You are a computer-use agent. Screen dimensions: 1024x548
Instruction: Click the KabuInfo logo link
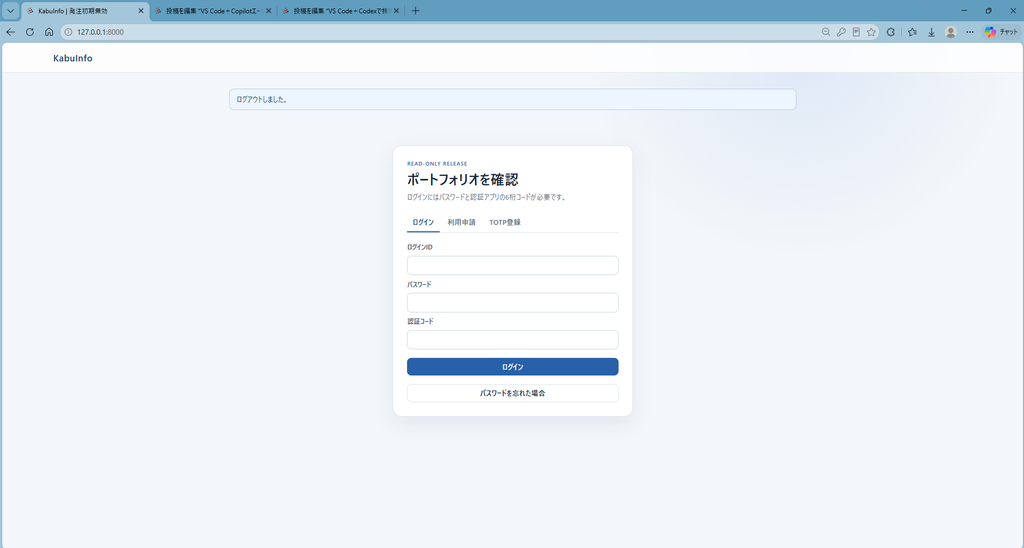73,58
